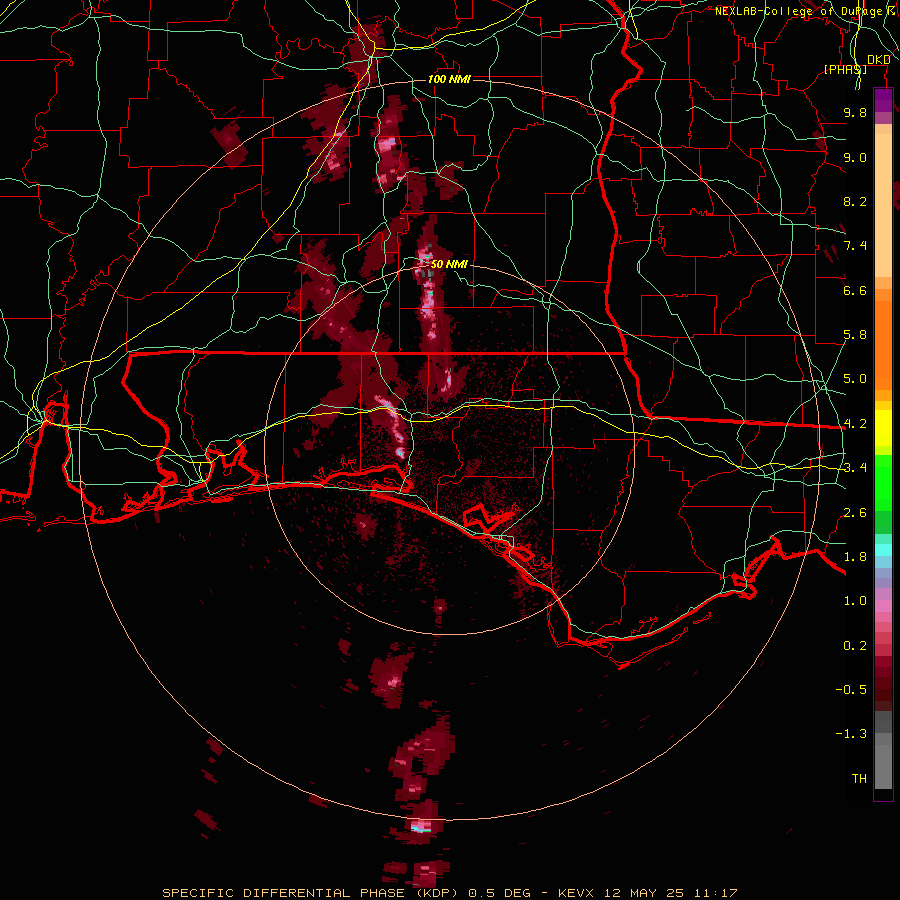Screen dimensions: 900x900
Task: Click the DKD label above the scale
Action: click(x=879, y=60)
